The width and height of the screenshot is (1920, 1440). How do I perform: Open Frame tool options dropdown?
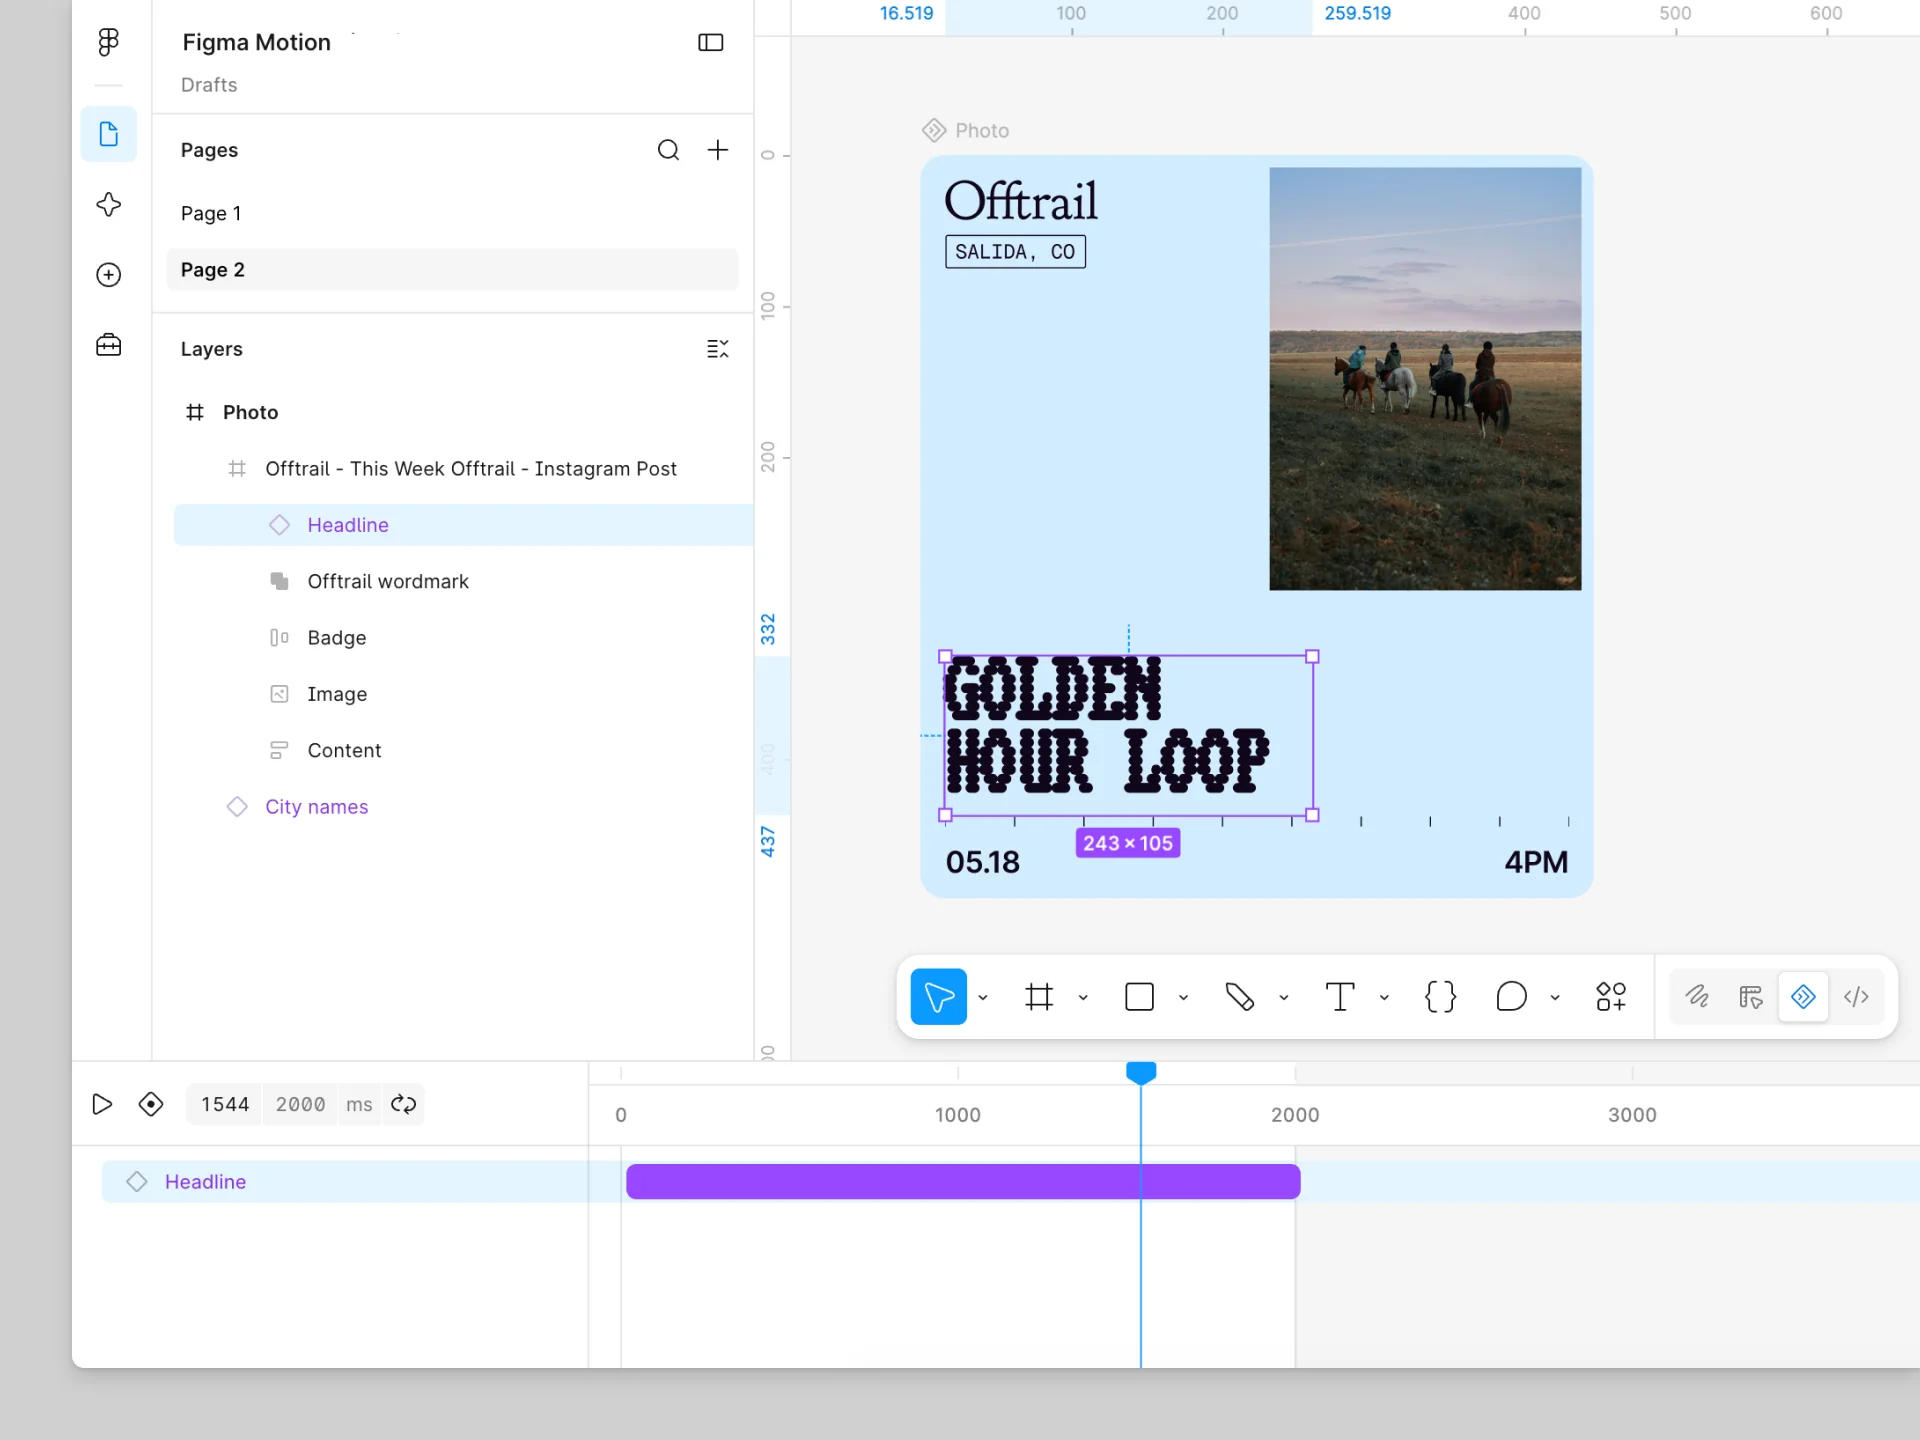(1083, 997)
